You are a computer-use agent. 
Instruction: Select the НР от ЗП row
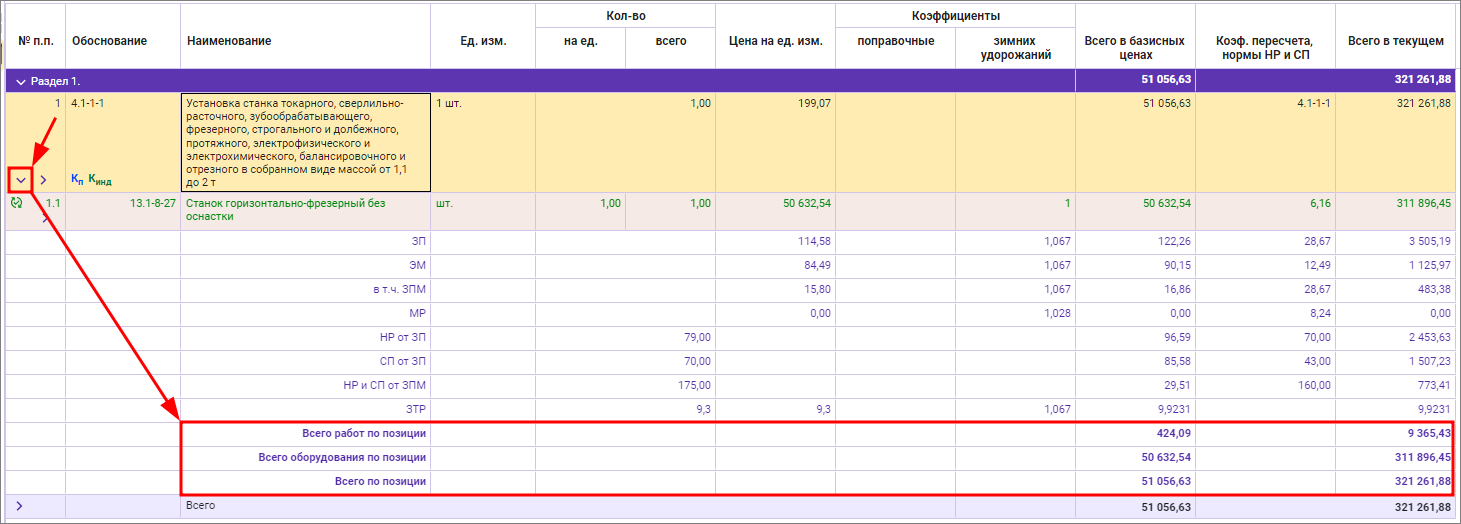pyautogui.click(x=397, y=337)
